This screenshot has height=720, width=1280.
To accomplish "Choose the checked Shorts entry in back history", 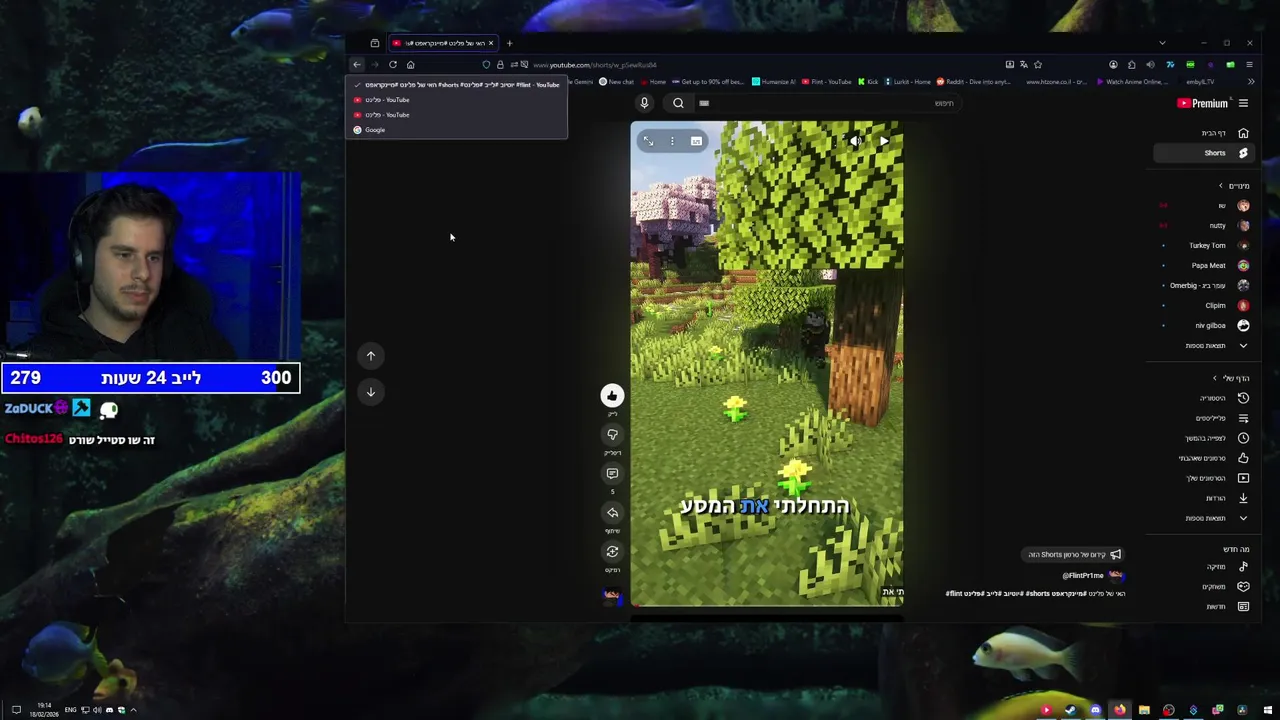I will coord(456,85).
